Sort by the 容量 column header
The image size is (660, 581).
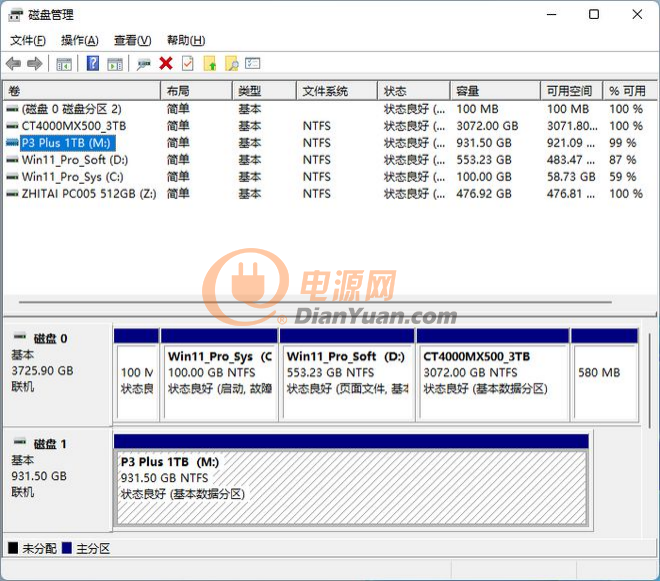click(x=497, y=91)
